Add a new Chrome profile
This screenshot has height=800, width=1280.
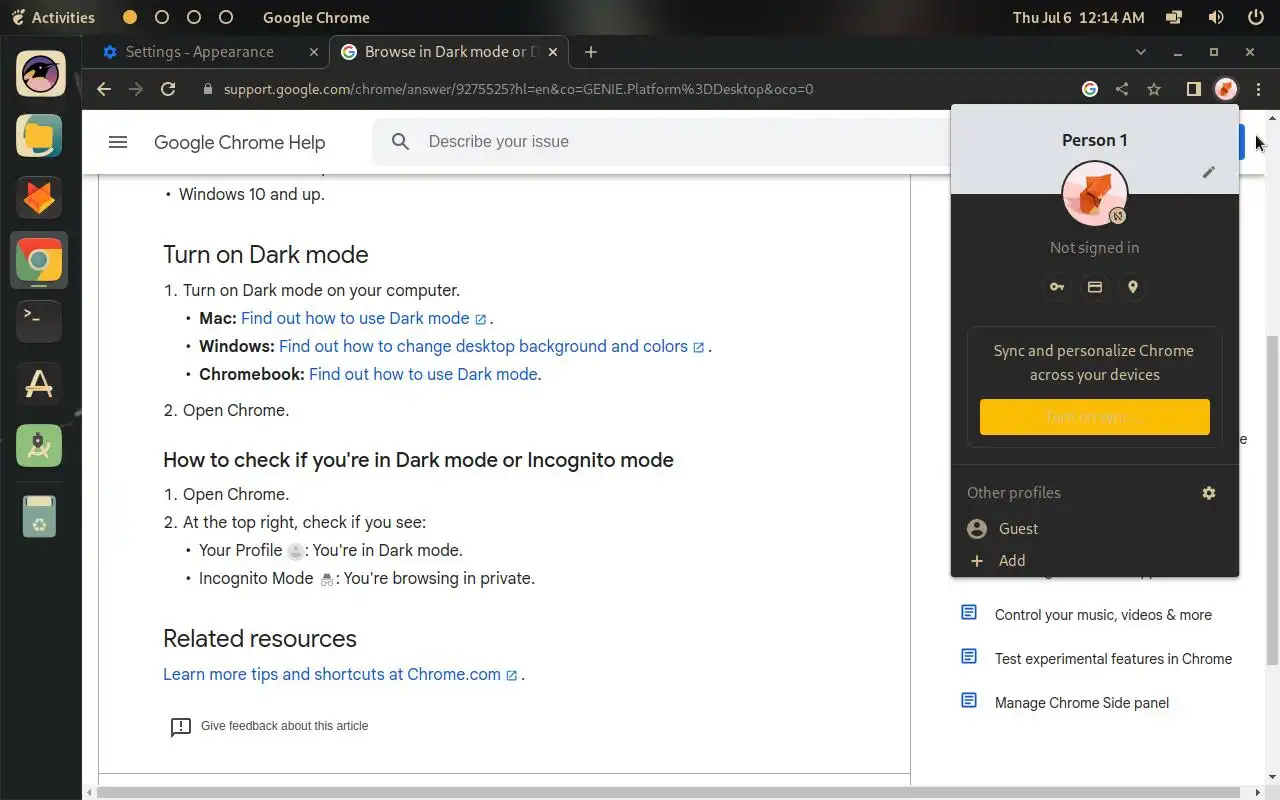[x=1094, y=561]
